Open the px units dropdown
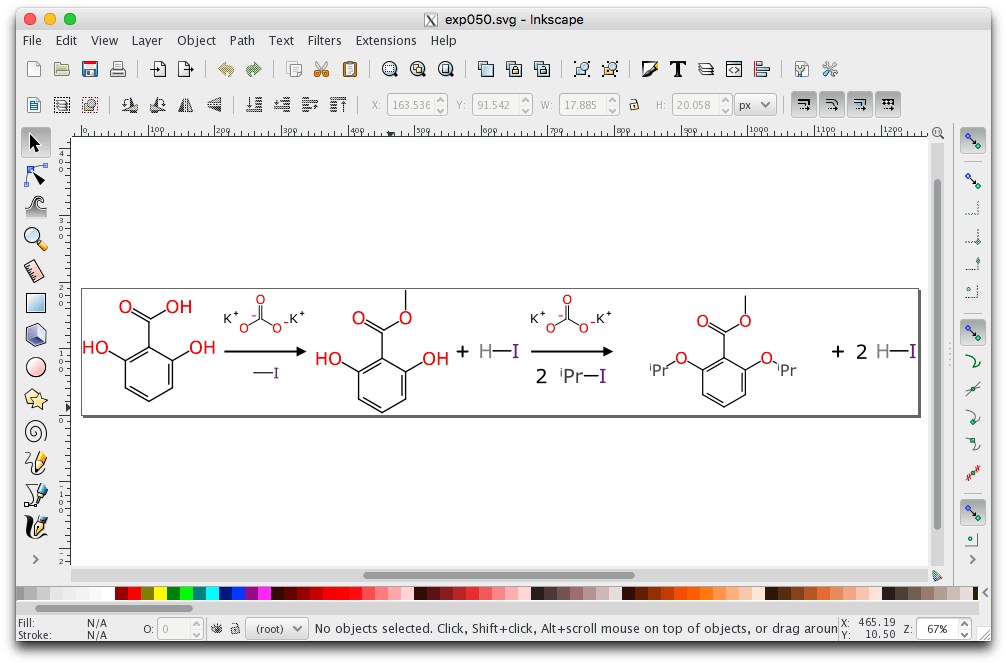The width and height of the screenshot is (1007, 665). coord(755,104)
